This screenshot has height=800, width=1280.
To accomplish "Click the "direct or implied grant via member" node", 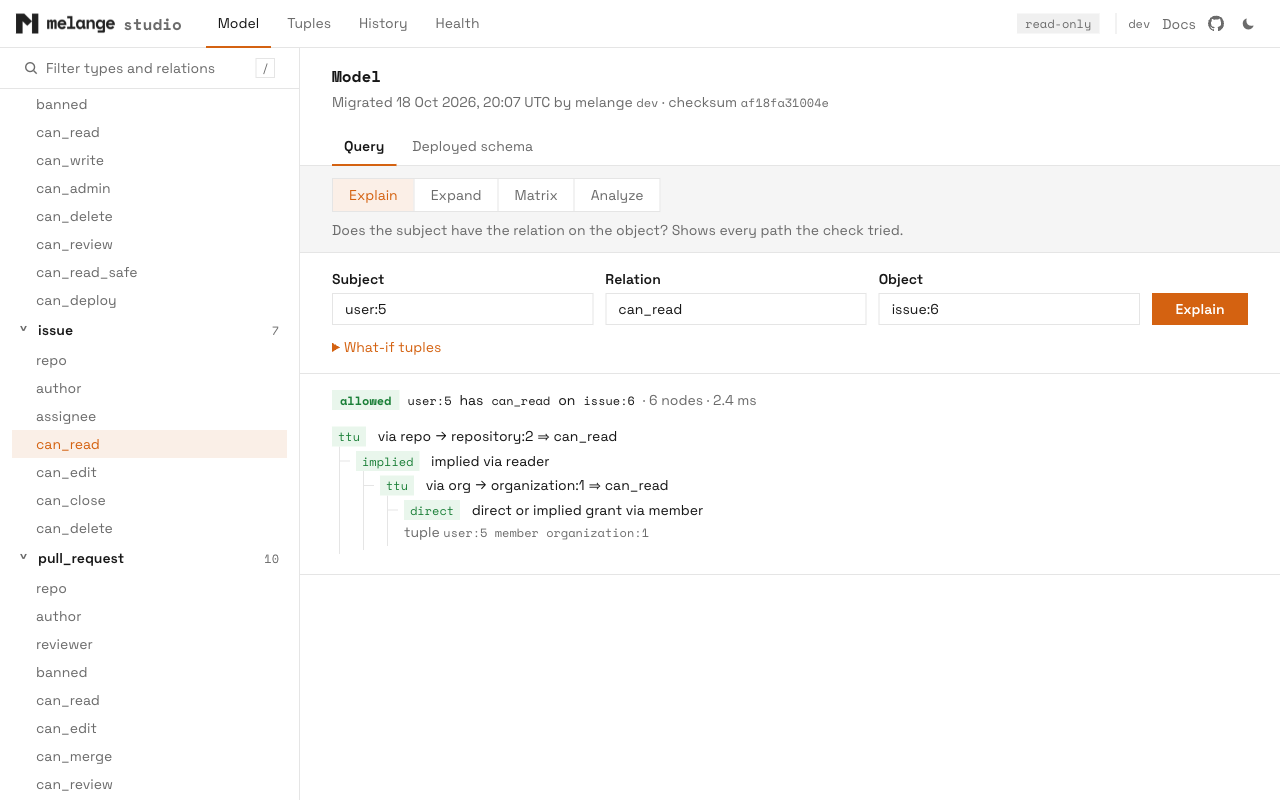I will pyautogui.click(x=587, y=510).
